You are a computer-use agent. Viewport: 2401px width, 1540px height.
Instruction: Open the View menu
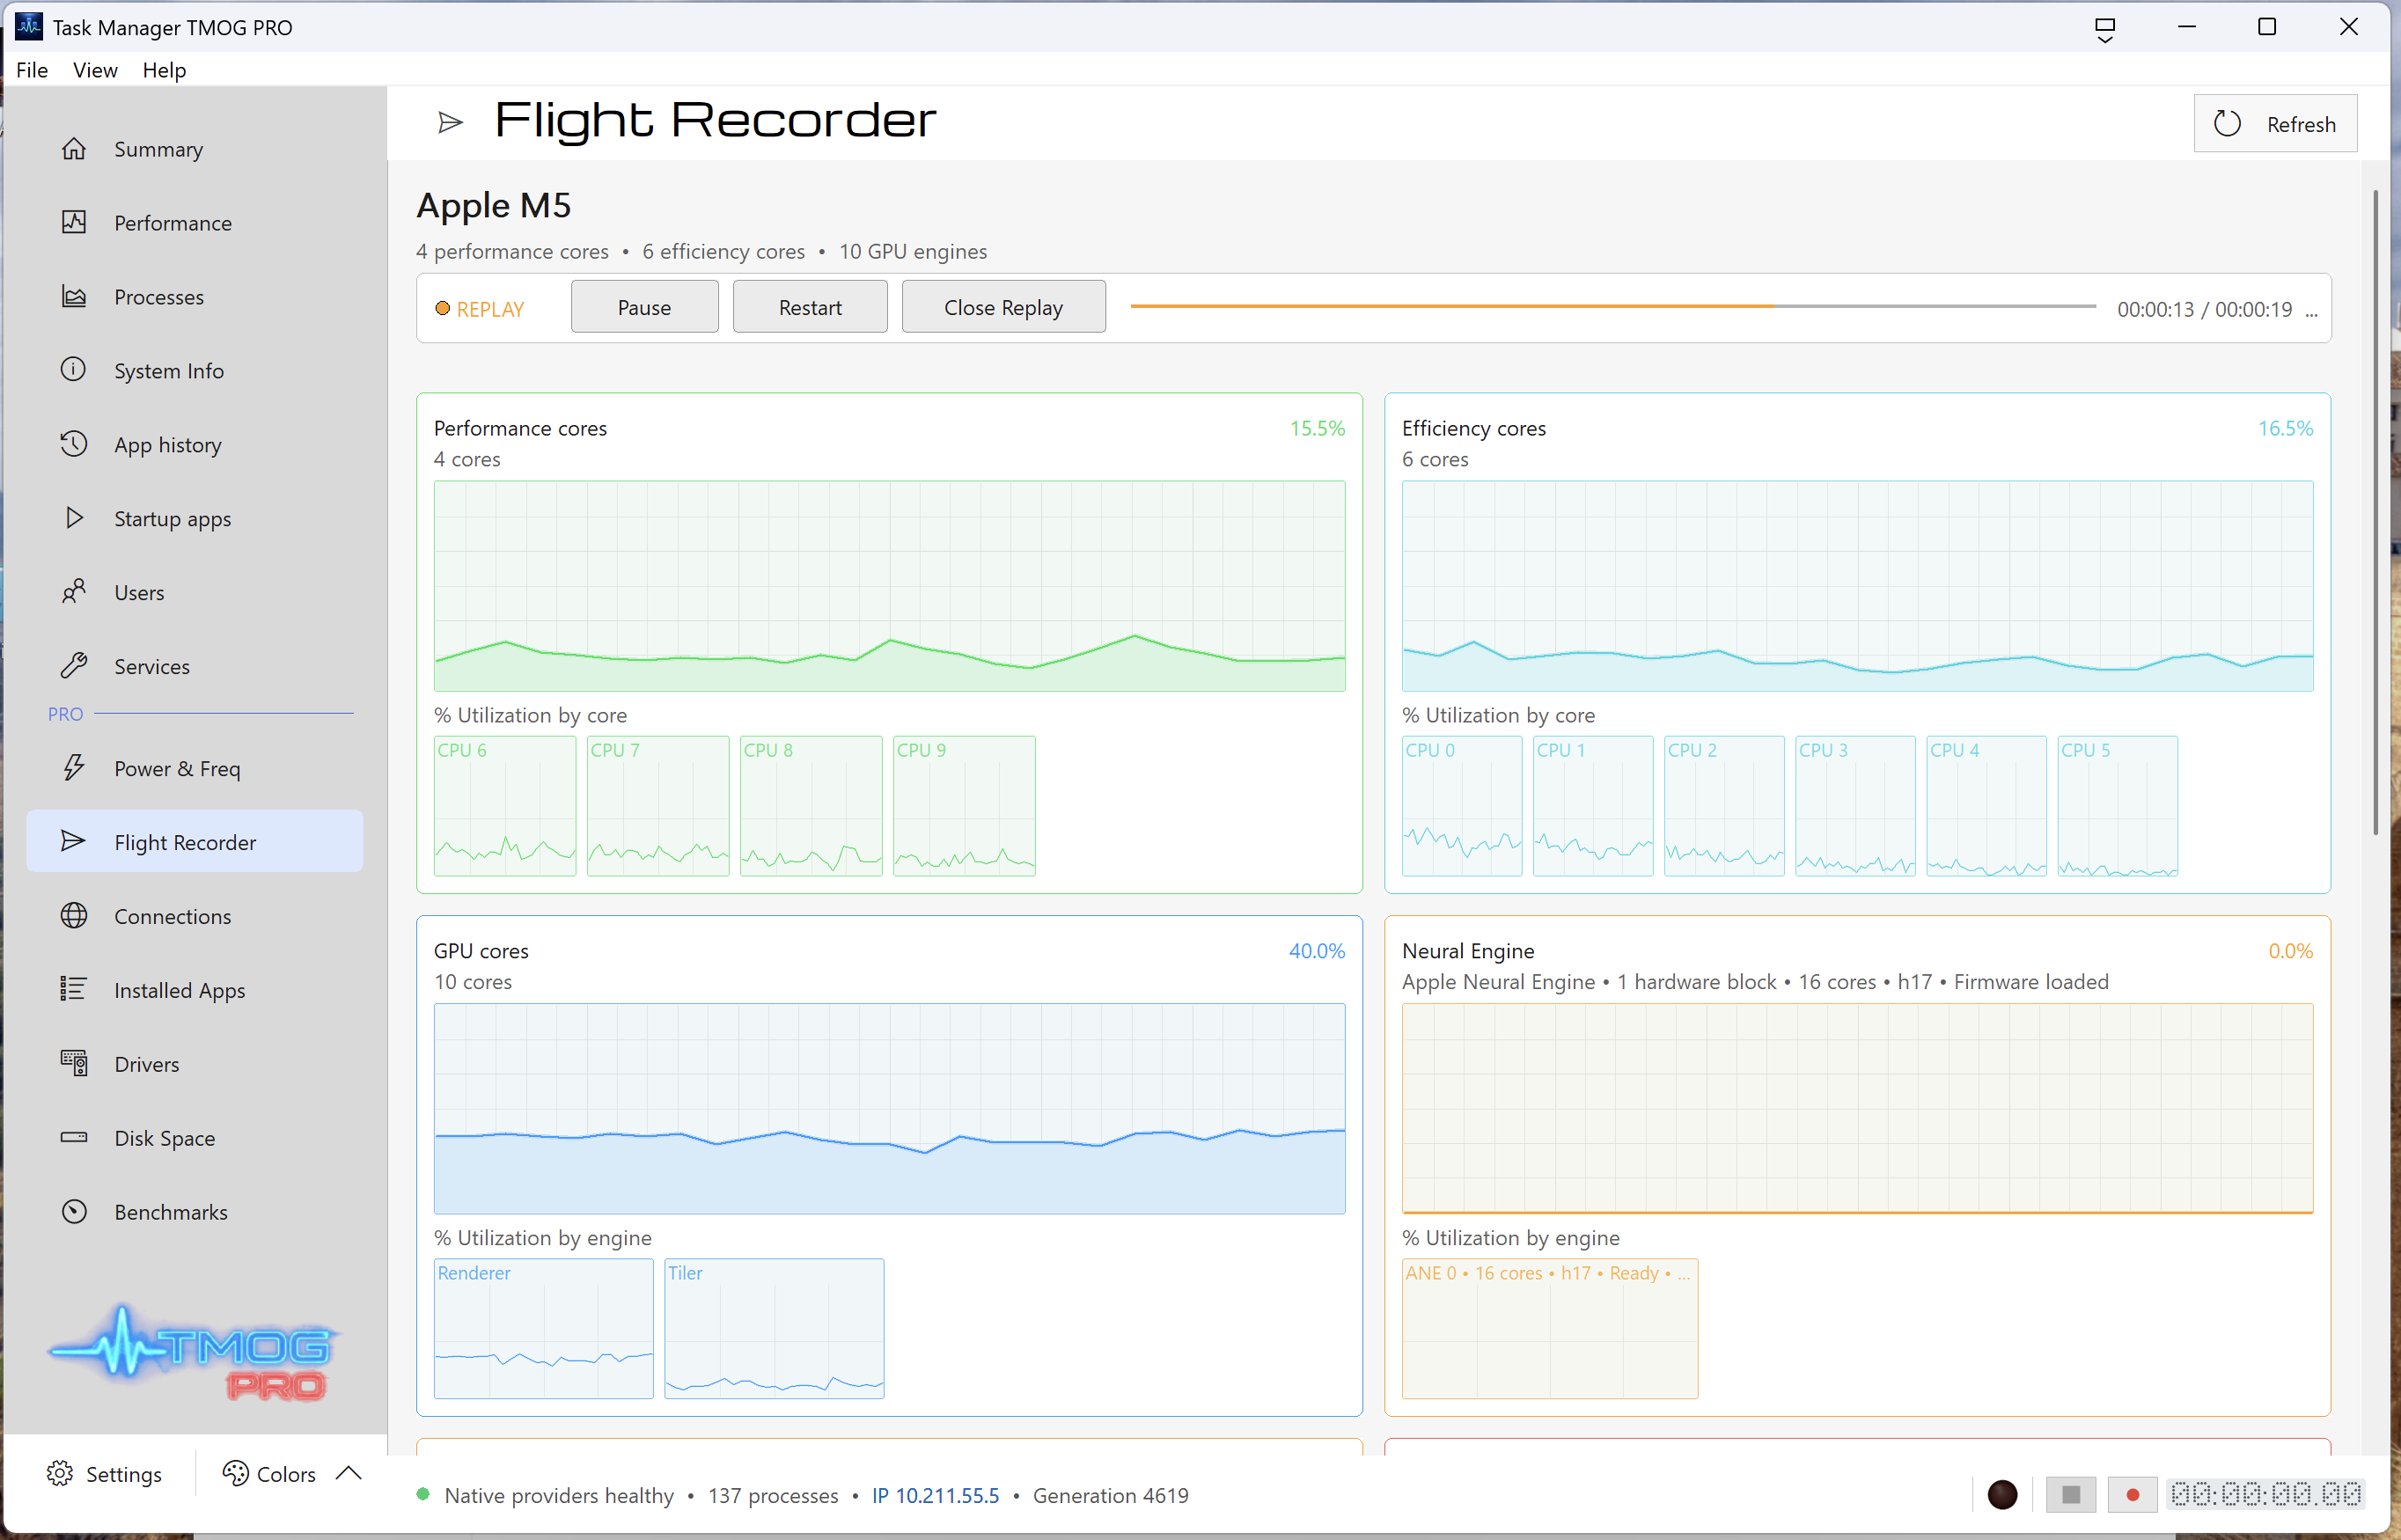pyautogui.click(x=95, y=70)
